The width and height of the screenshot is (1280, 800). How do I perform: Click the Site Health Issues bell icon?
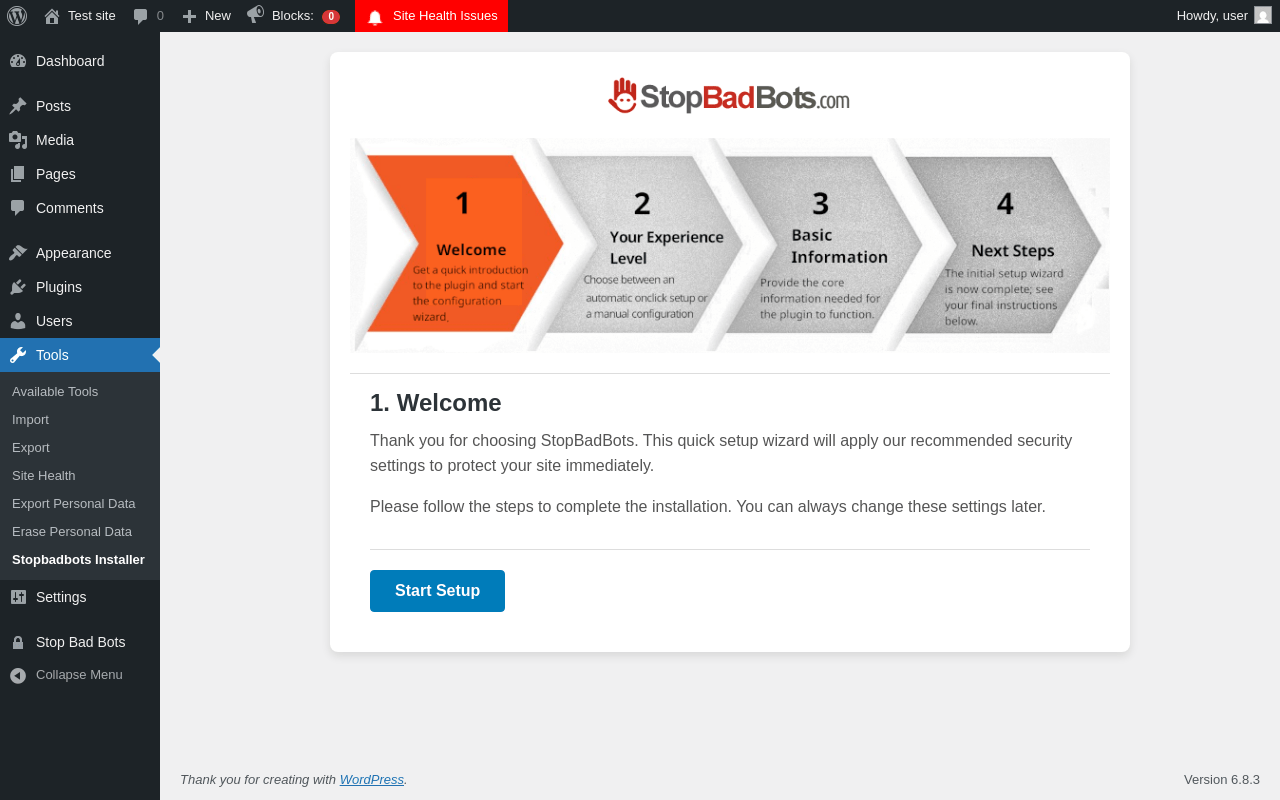tap(375, 16)
